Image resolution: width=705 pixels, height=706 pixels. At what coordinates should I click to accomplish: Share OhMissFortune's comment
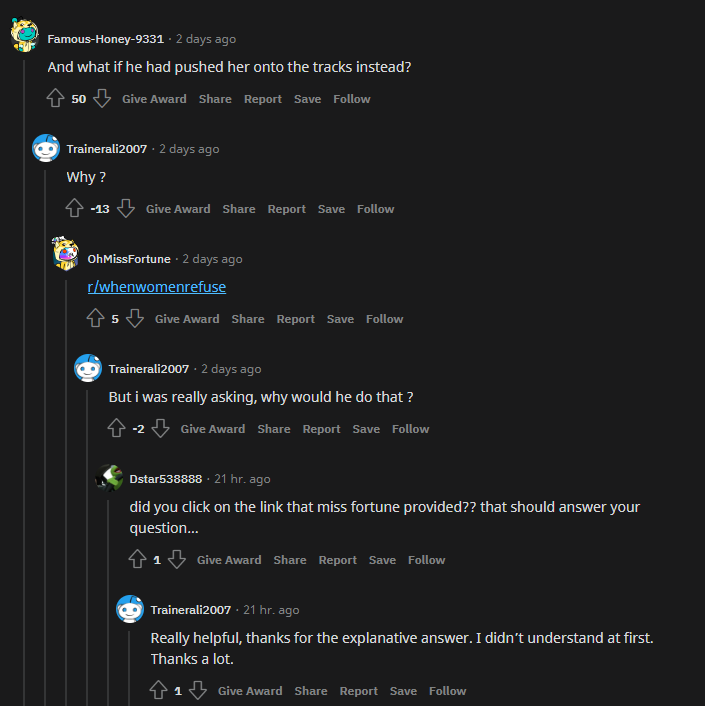[248, 319]
